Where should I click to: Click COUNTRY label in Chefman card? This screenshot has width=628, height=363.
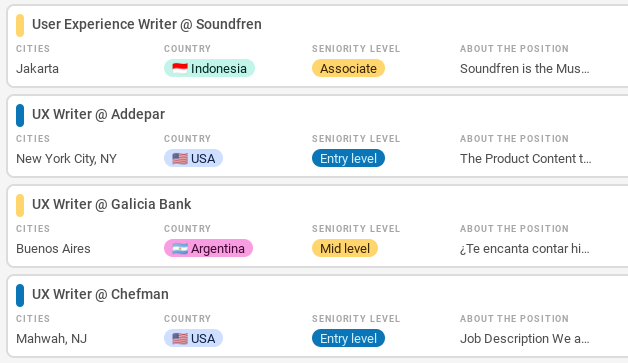[187, 319]
